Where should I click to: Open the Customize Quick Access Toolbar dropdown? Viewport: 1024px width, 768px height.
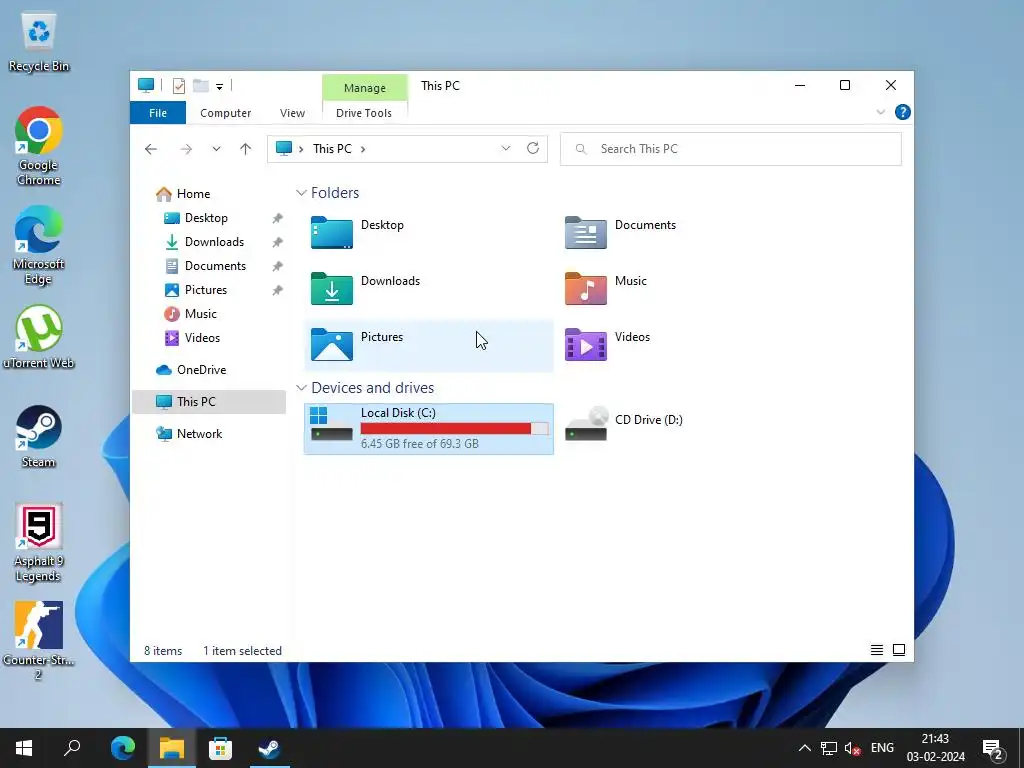coord(219,86)
